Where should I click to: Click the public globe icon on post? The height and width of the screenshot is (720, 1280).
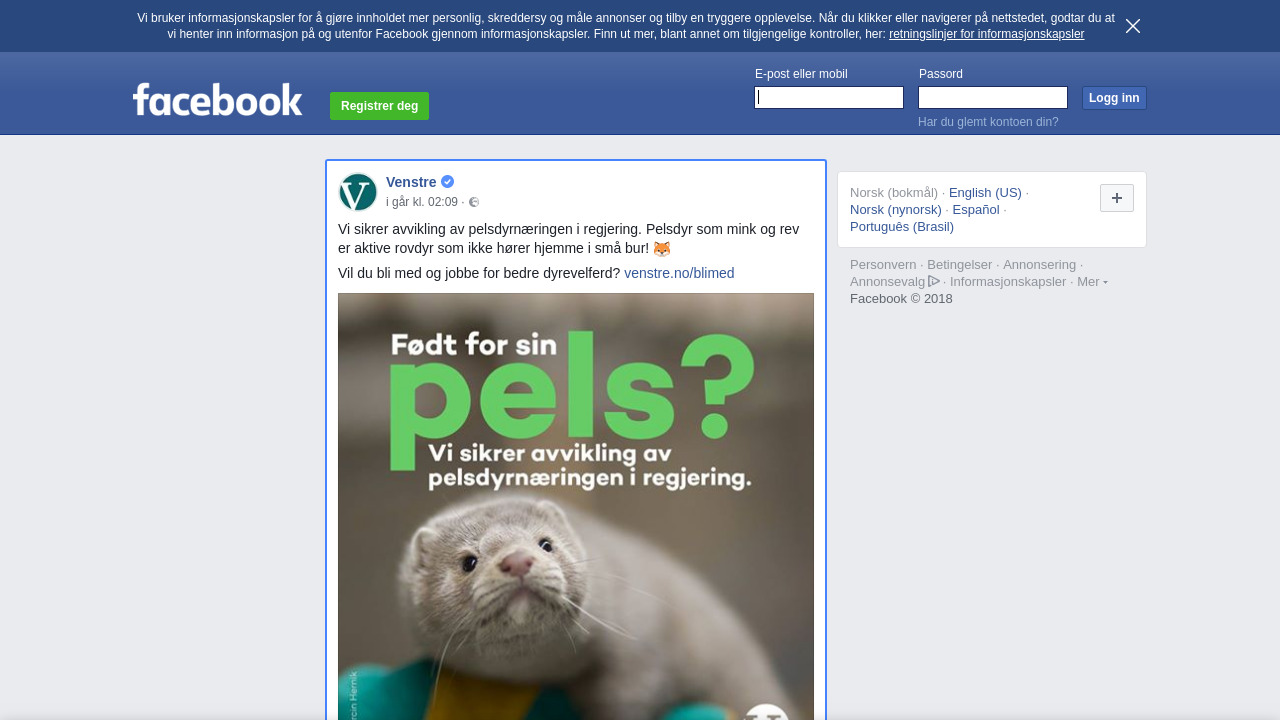(x=474, y=202)
